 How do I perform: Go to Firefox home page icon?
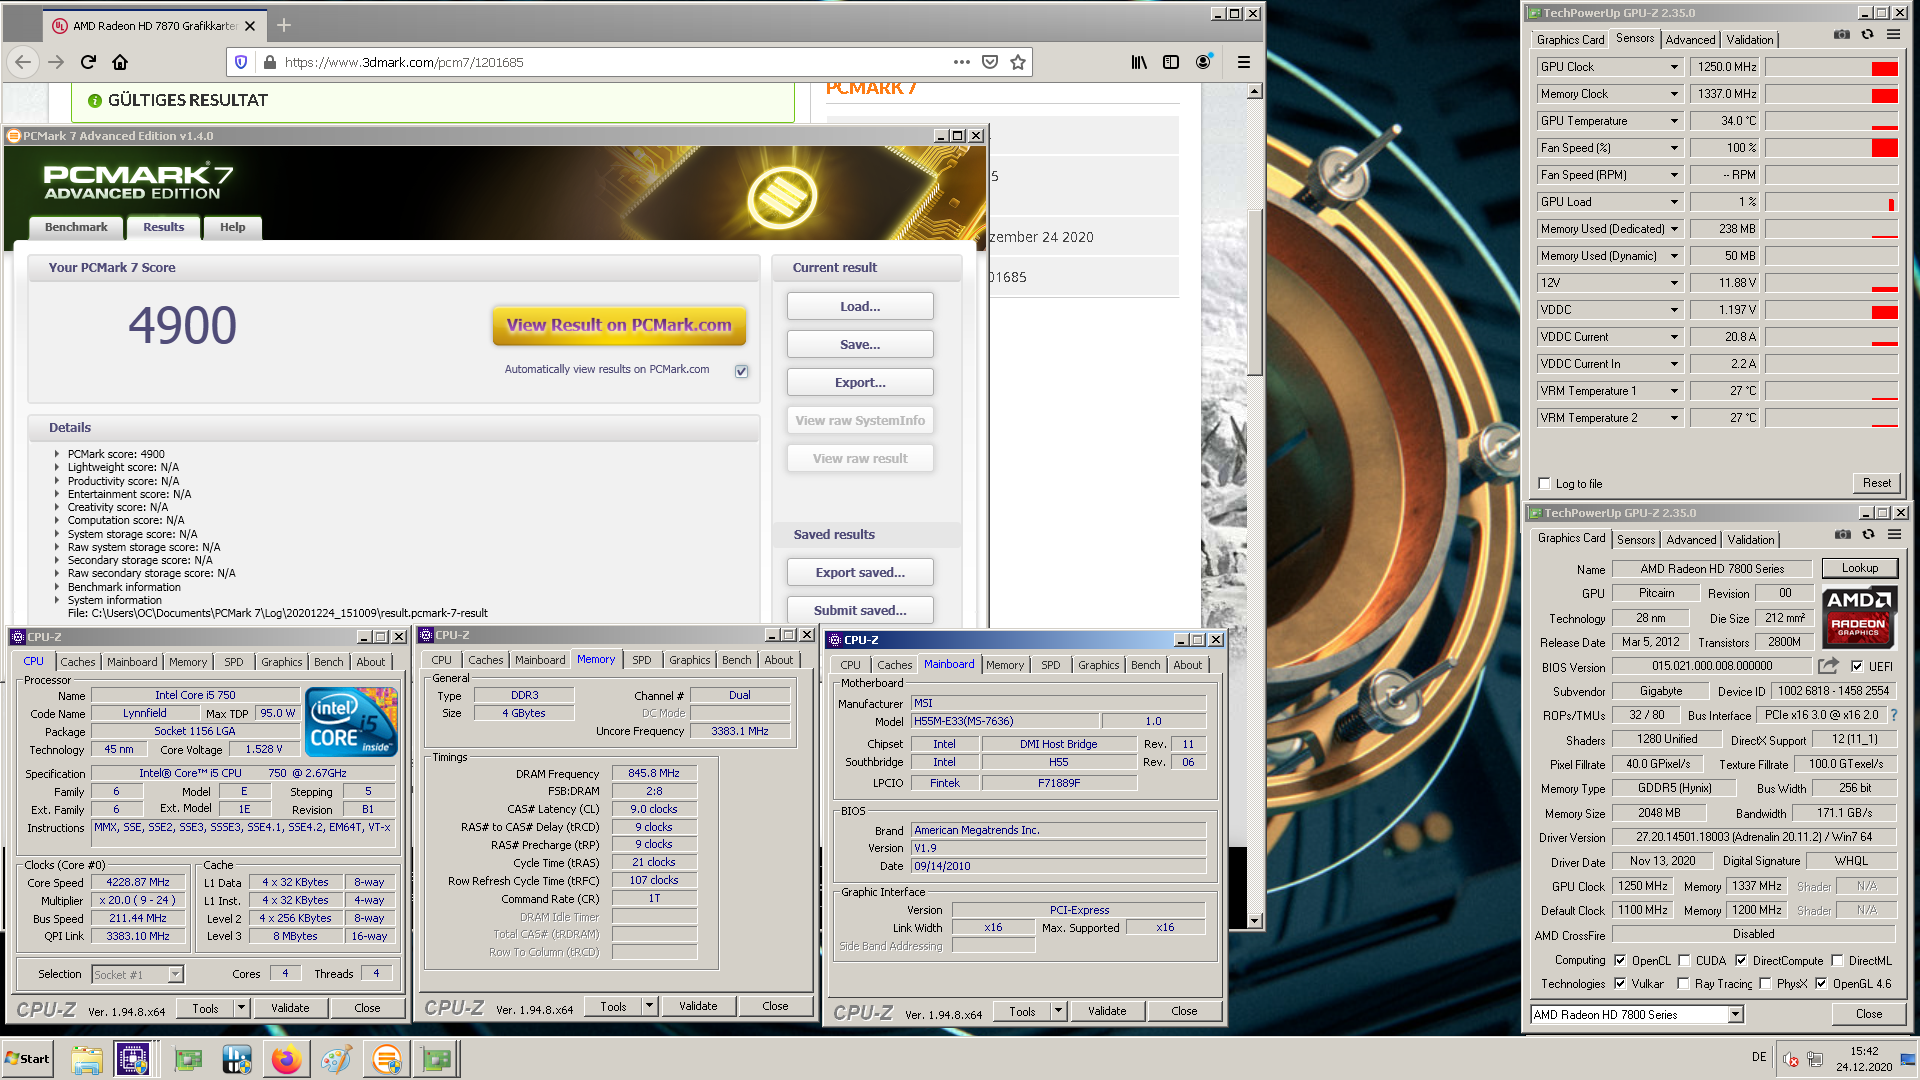point(120,62)
